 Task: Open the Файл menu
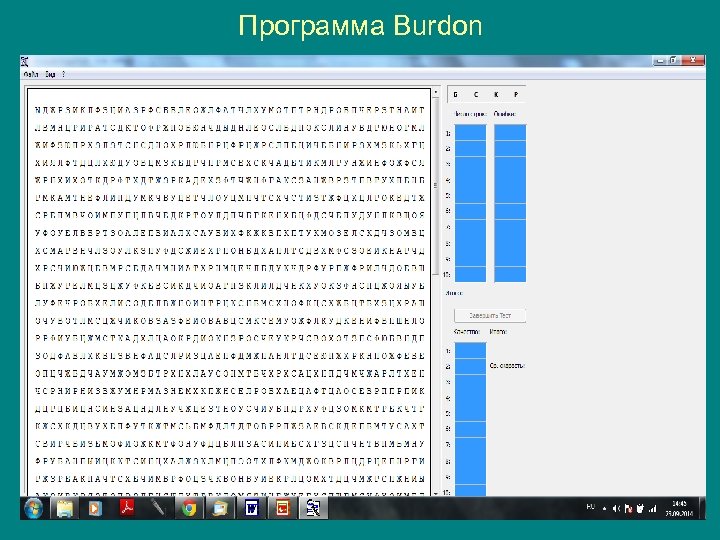[x=31, y=74]
